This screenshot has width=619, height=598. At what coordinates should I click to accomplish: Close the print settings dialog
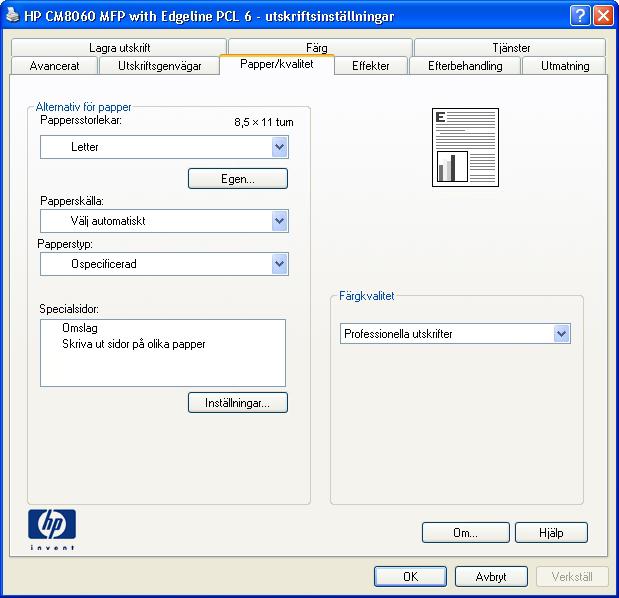(604, 16)
